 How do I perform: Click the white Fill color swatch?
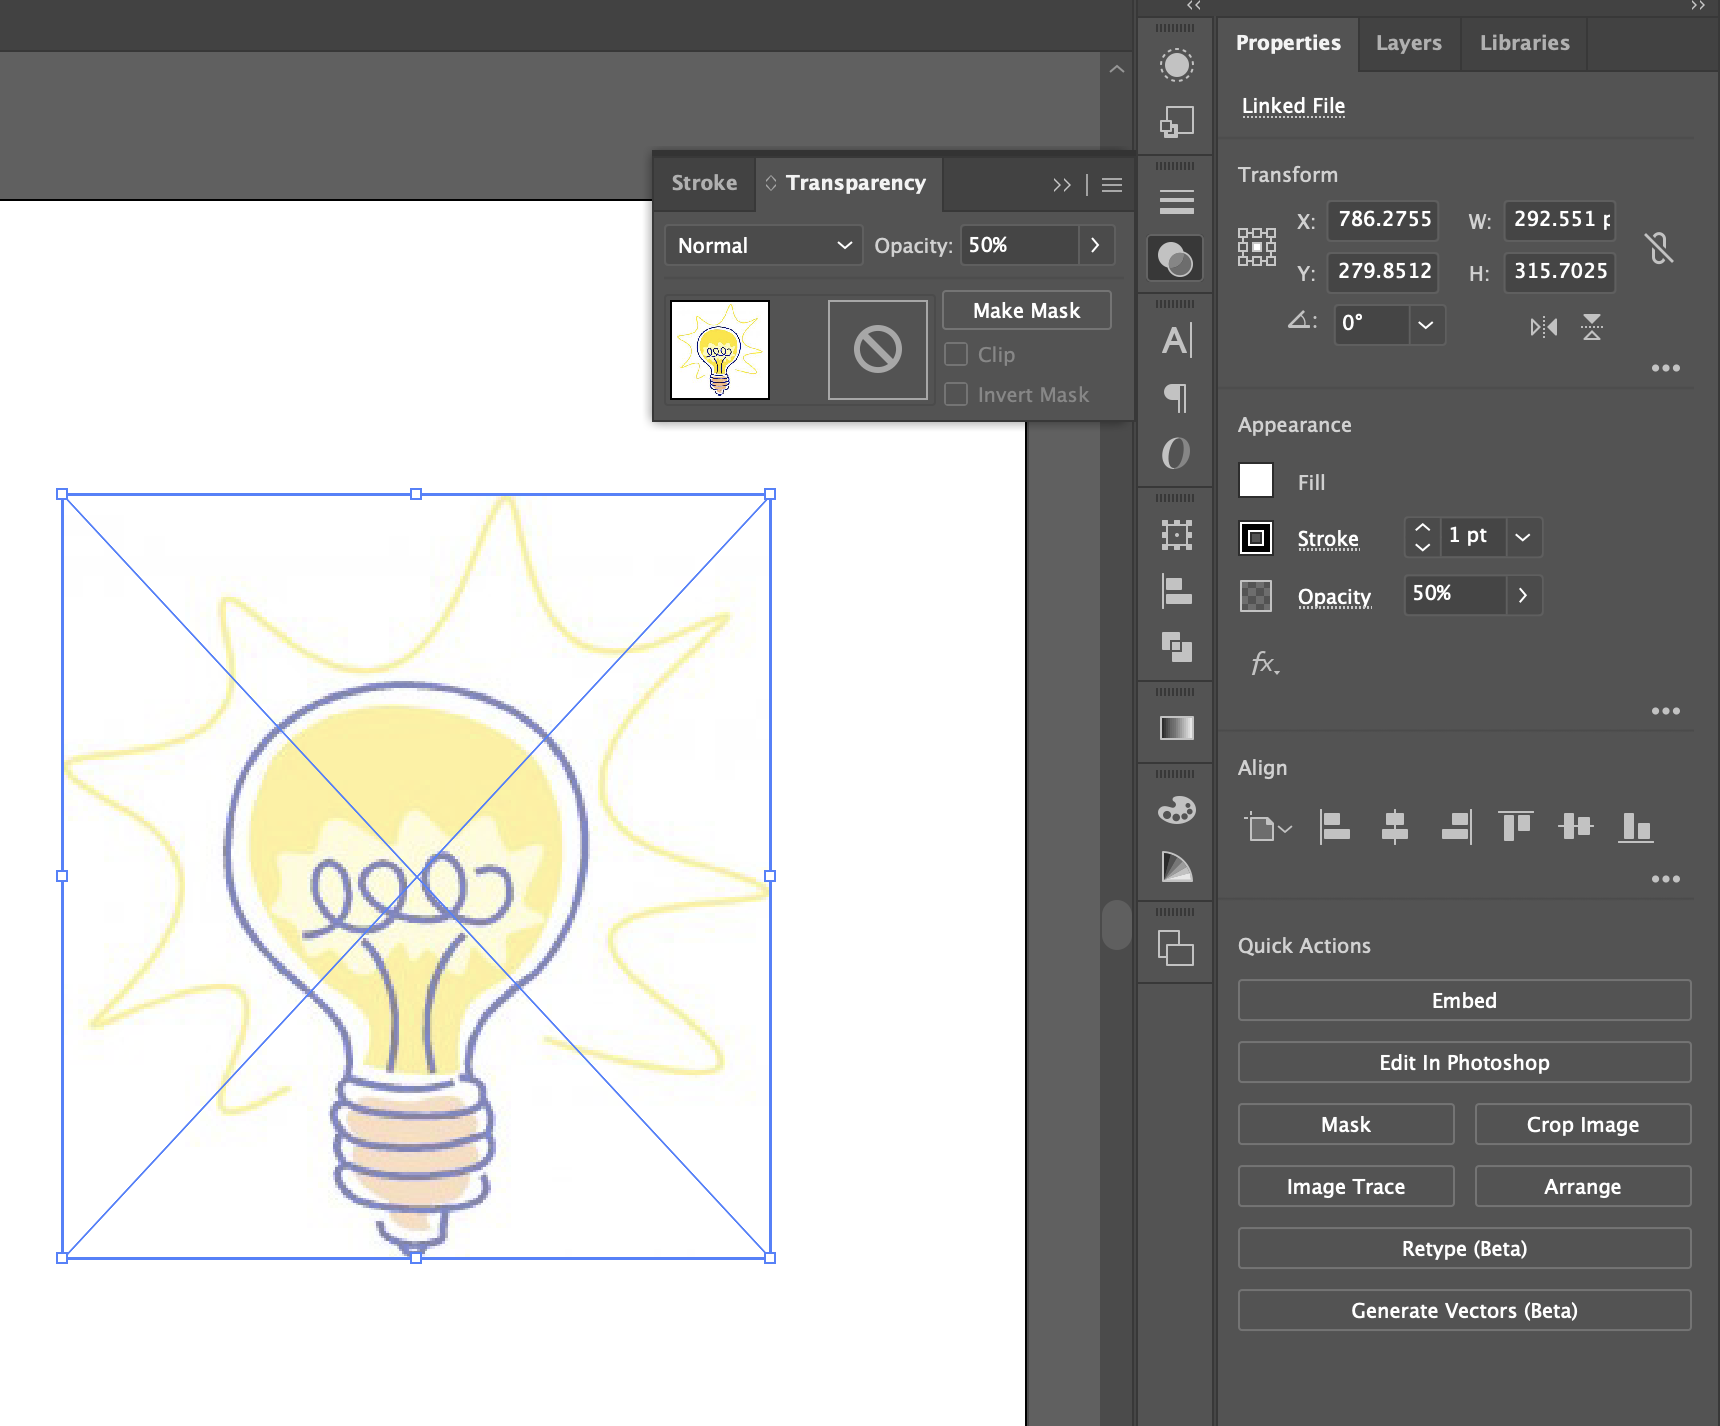pos(1255,480)
